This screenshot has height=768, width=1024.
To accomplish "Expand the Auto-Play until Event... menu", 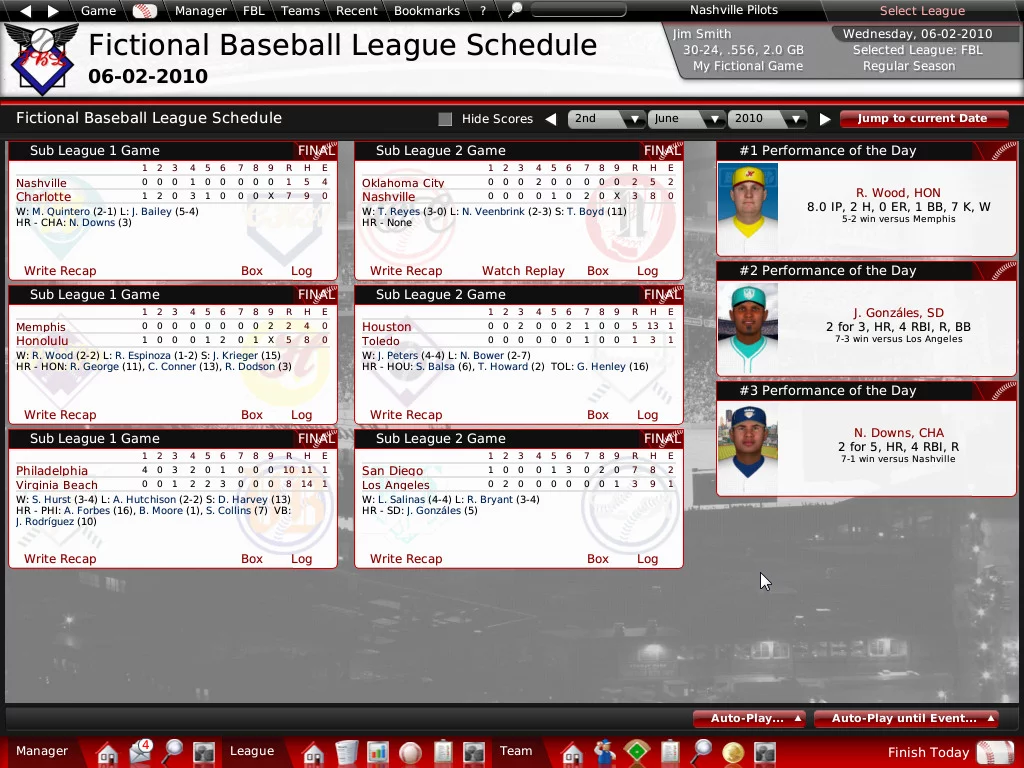I will (907, 718).
